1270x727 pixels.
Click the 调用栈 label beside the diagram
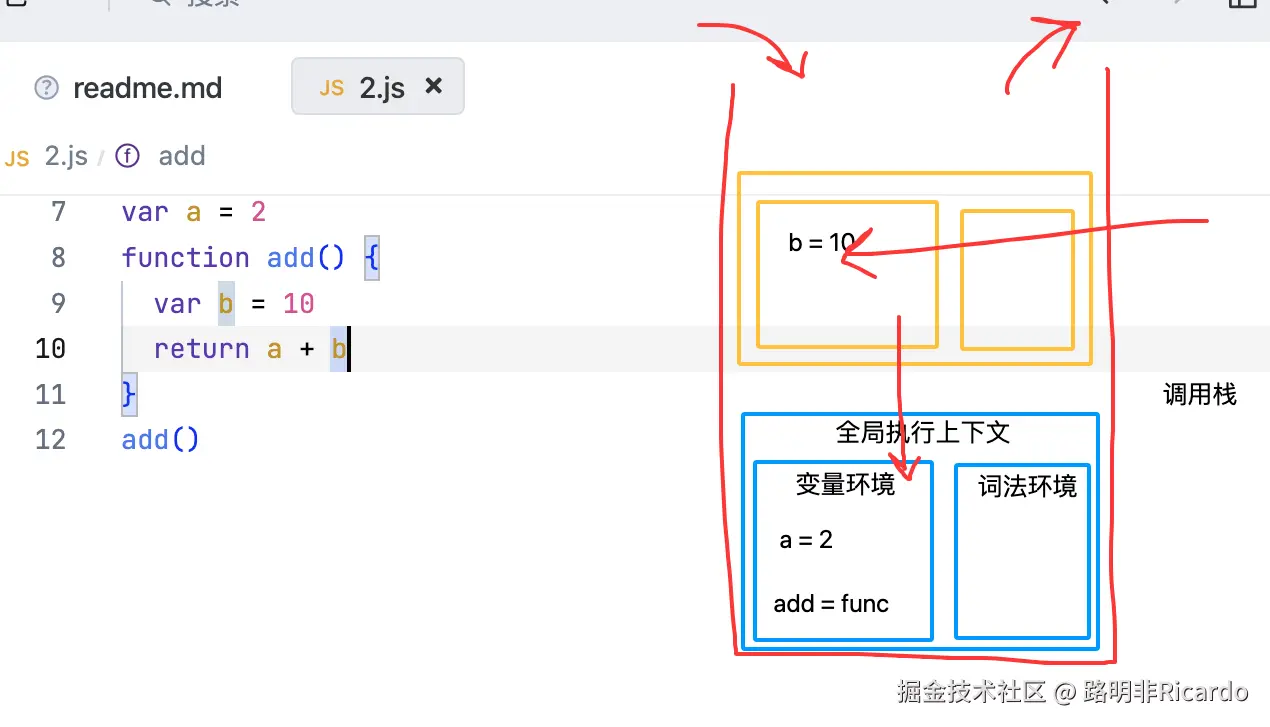(x=1199, y=395)
